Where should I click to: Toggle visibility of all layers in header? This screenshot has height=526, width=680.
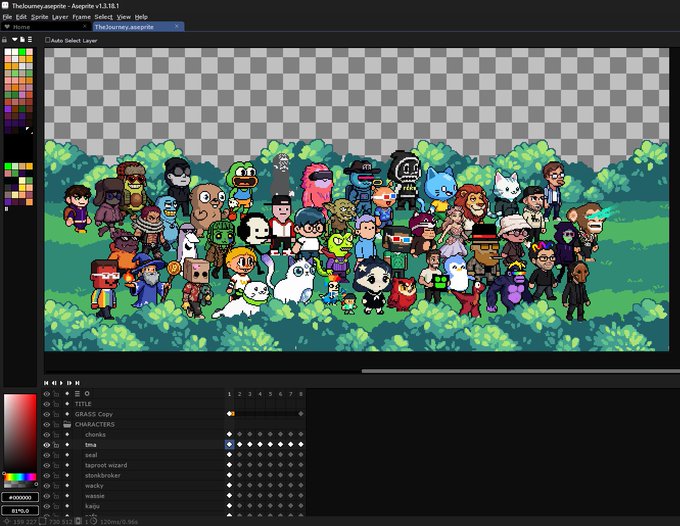click(46, 394)
